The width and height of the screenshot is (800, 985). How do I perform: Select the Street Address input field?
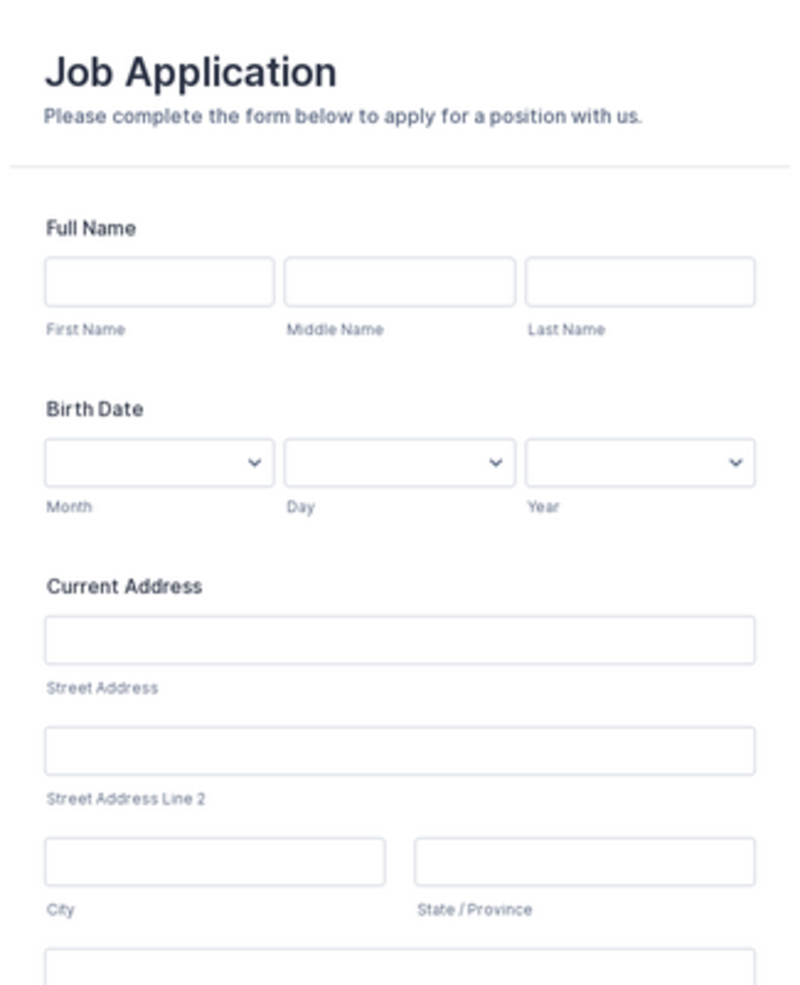(400, 640)
